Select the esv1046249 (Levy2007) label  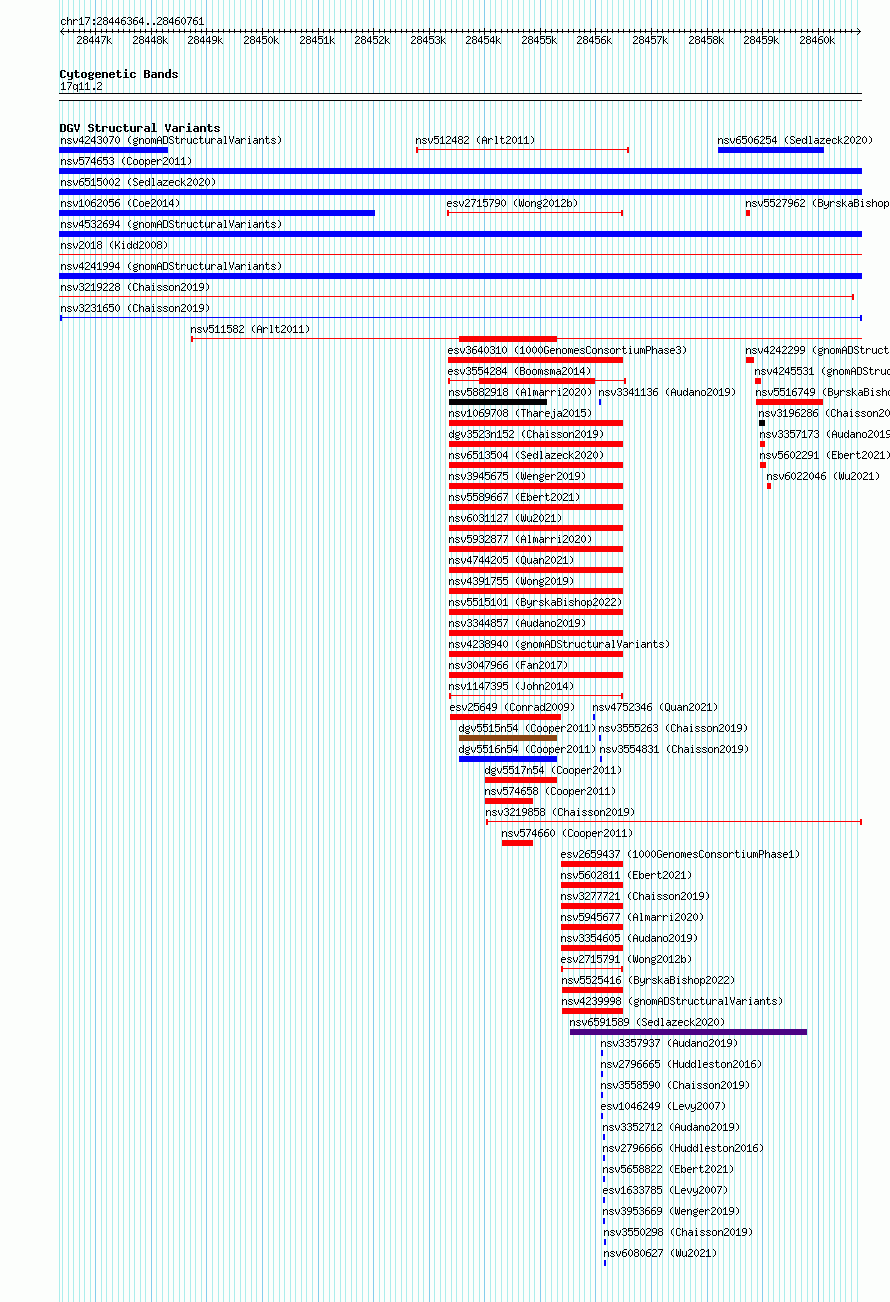click(664, 1106)
